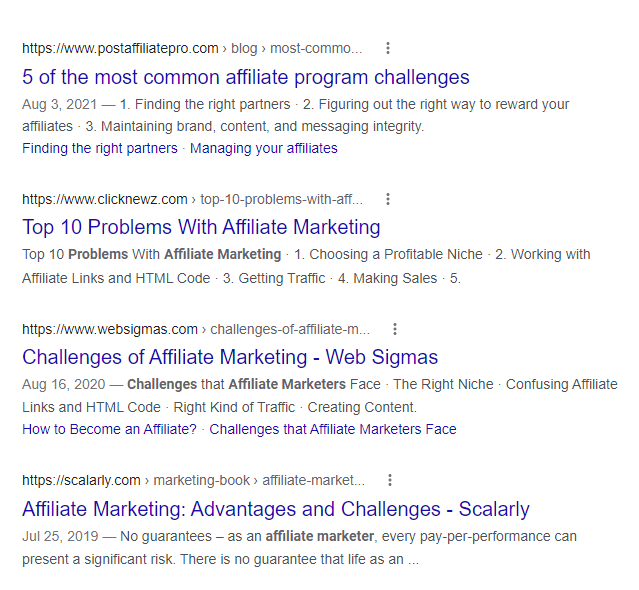Follow the 'Managing your affiliates' sitelink
The image size is (639, 590).
tap(264, 148)
